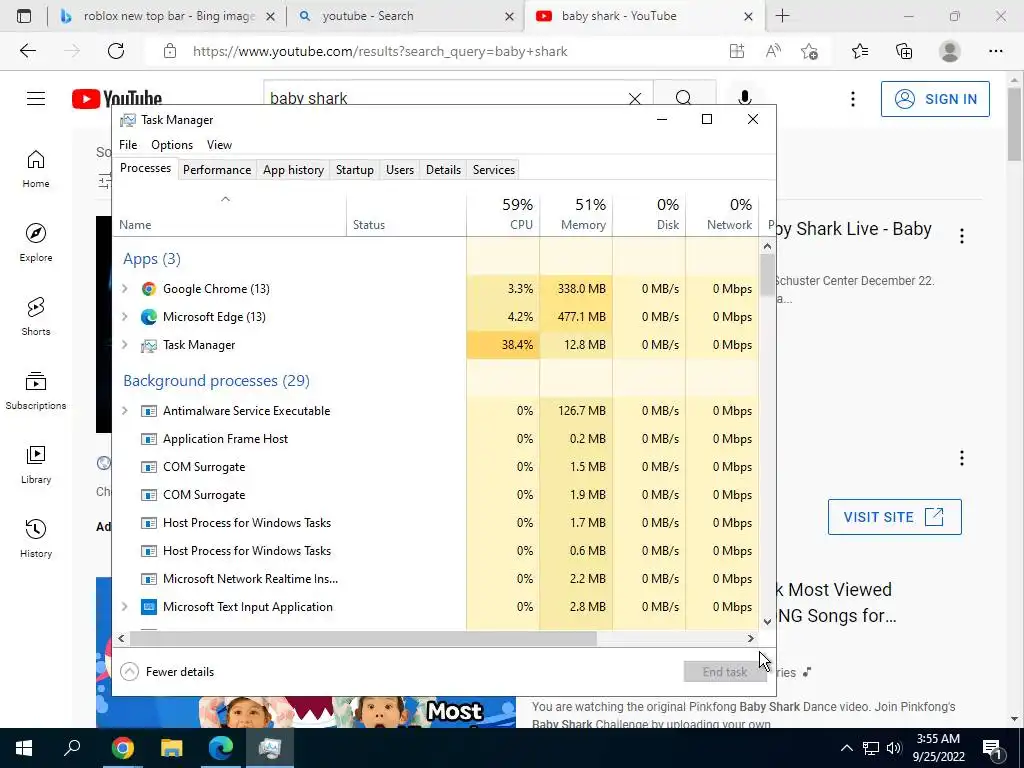
Task: Click the Google Chrome process icon
Action: coord(149,289)
